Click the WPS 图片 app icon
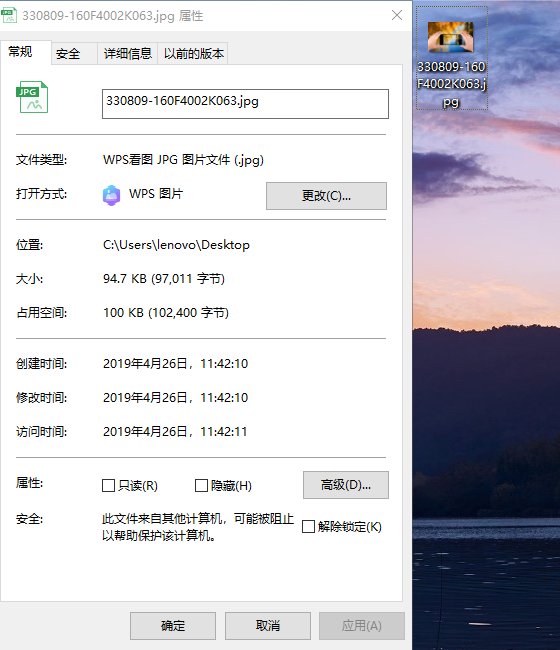 pos(111,195)
